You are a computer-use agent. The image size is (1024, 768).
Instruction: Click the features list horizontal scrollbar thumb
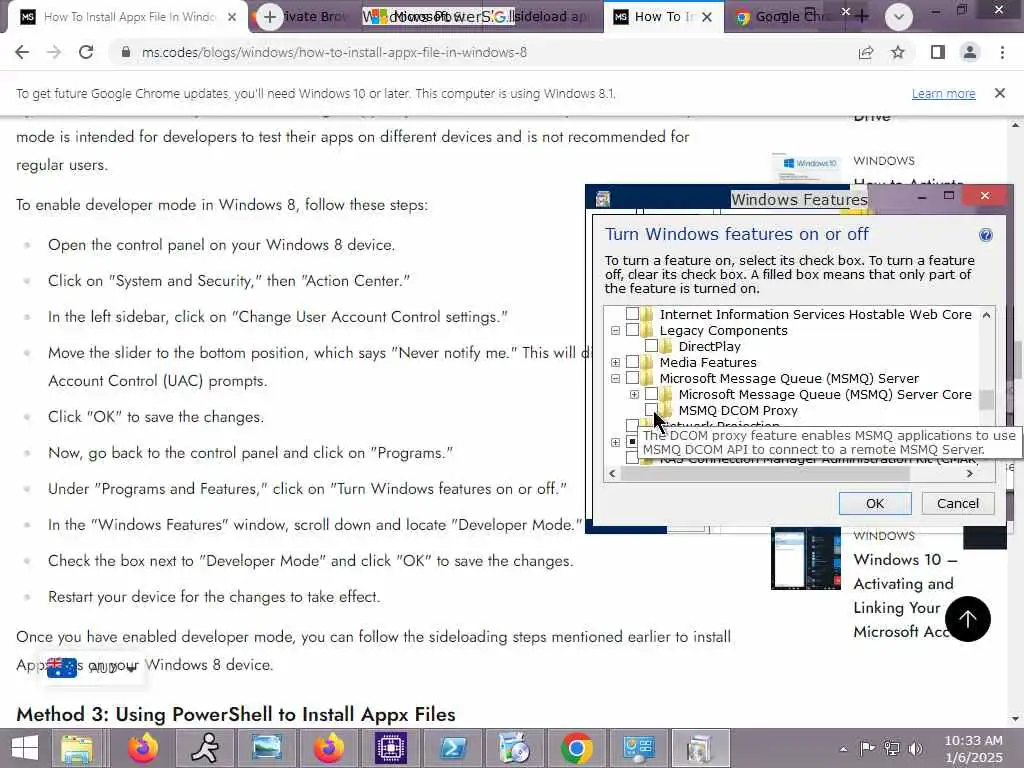[764, 474]
